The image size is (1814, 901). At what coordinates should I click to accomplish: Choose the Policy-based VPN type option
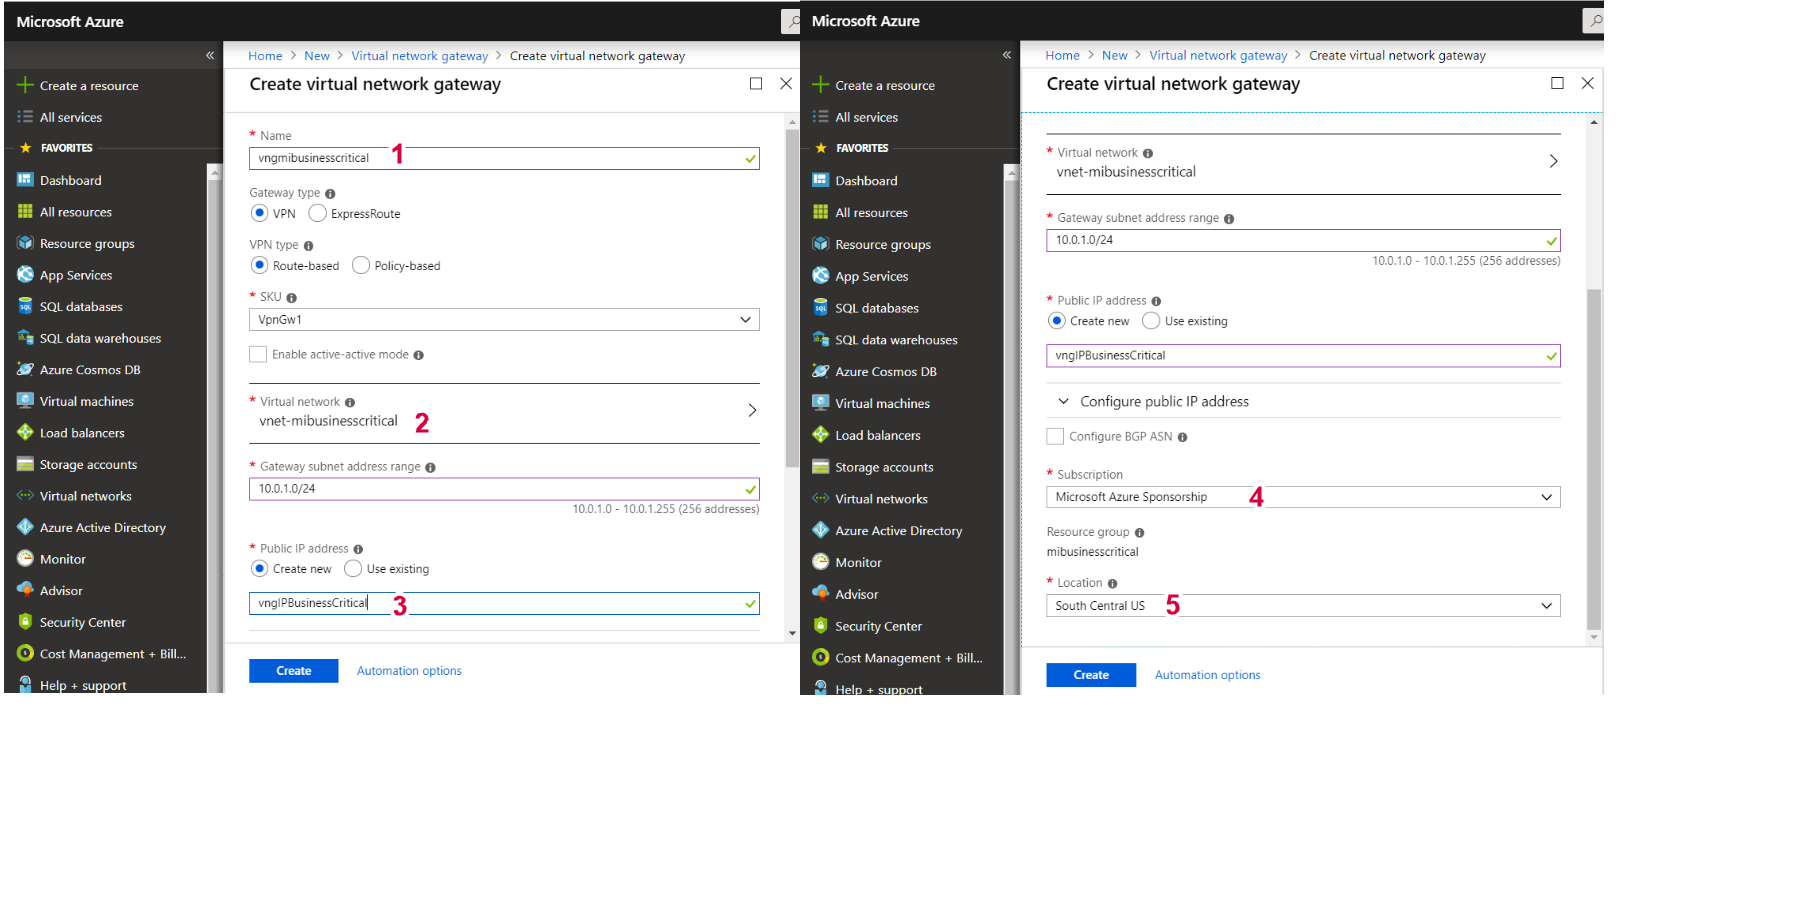pos(361,265)
